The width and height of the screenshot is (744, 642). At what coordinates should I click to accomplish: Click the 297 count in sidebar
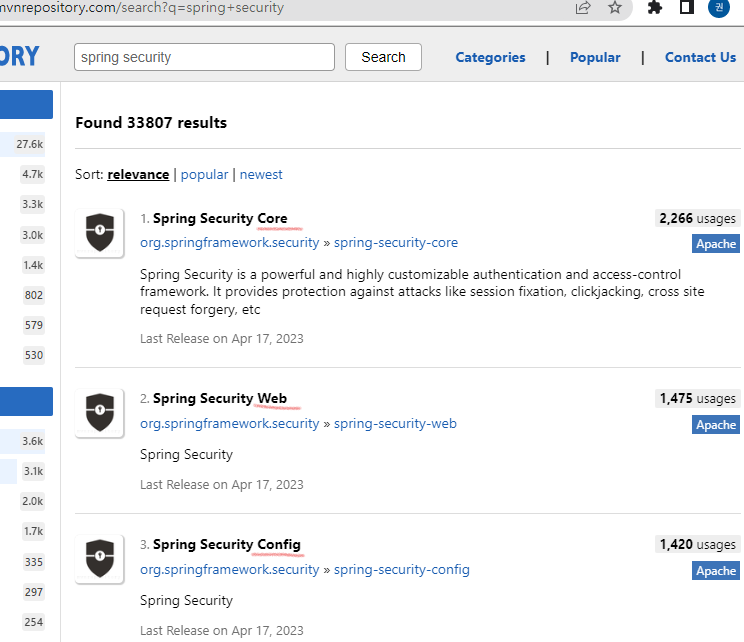click(34, 592)
